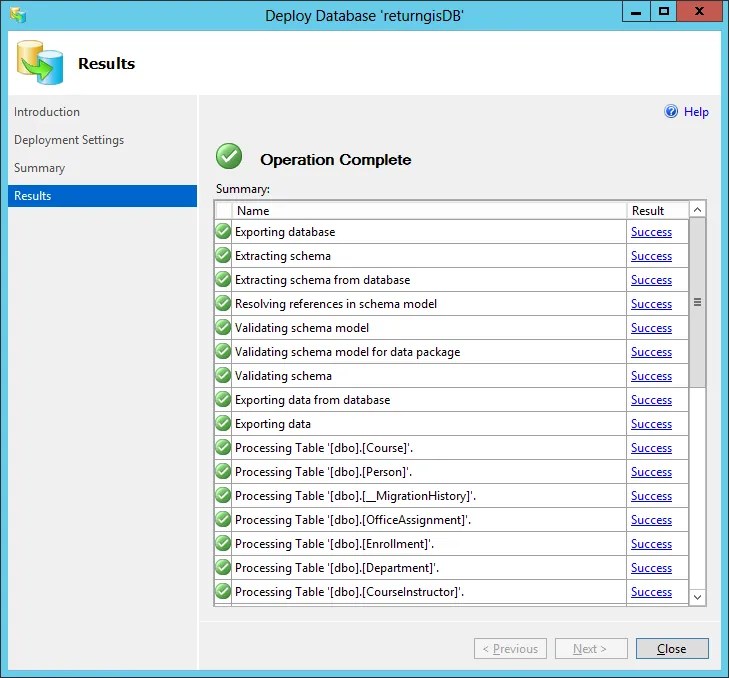The height and width of the screenshot is (678, 729).
Task: Click the Result column header
Action: pos(657,211)
